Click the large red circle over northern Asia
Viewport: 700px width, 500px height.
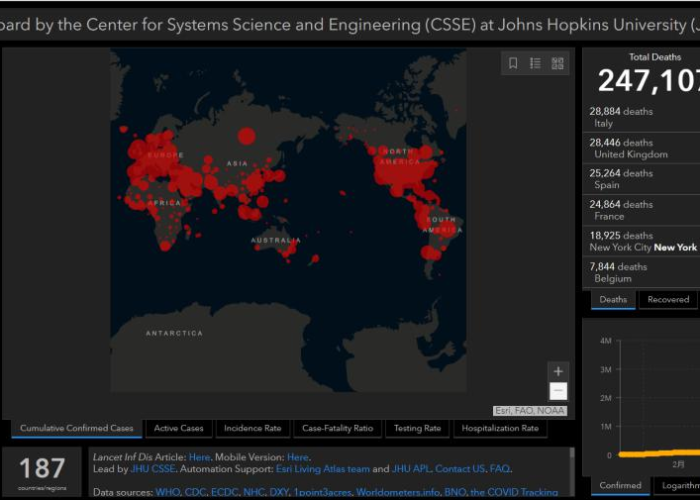(246, 136)
